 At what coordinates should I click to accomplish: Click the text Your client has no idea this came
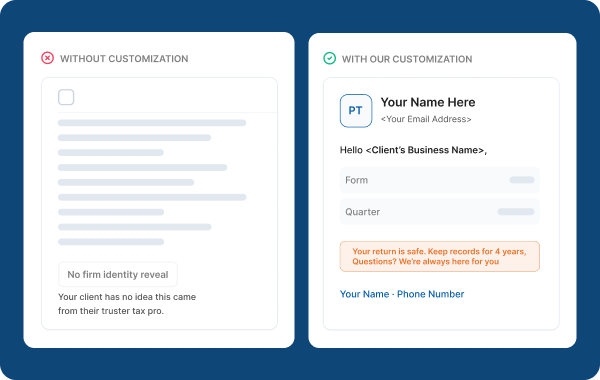[x=127, y=297]
